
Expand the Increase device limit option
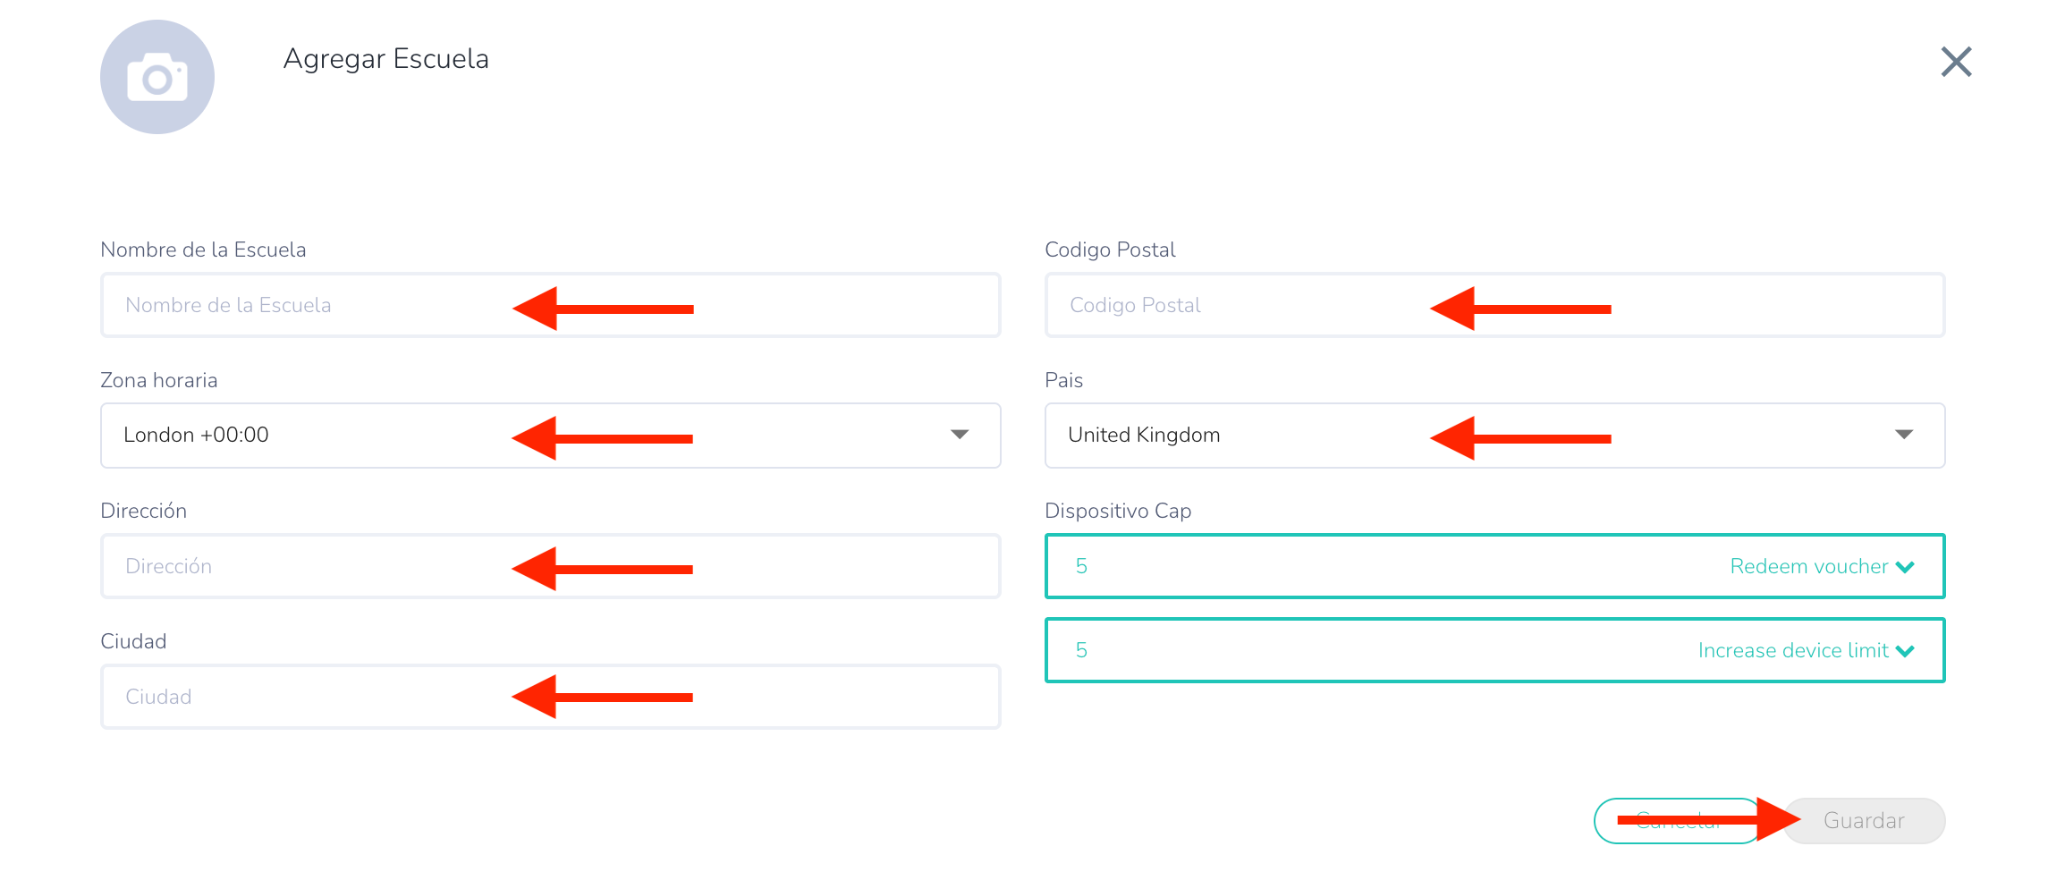coord(1792,651)
